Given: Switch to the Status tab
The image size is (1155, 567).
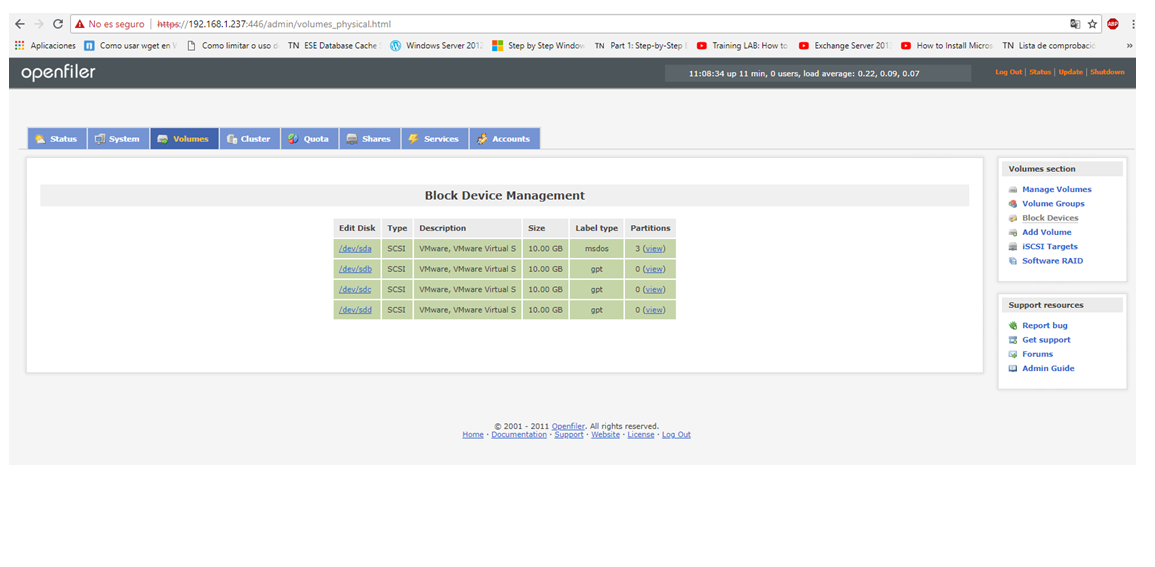Looking at the screenshot, I should tap(57, 138).
